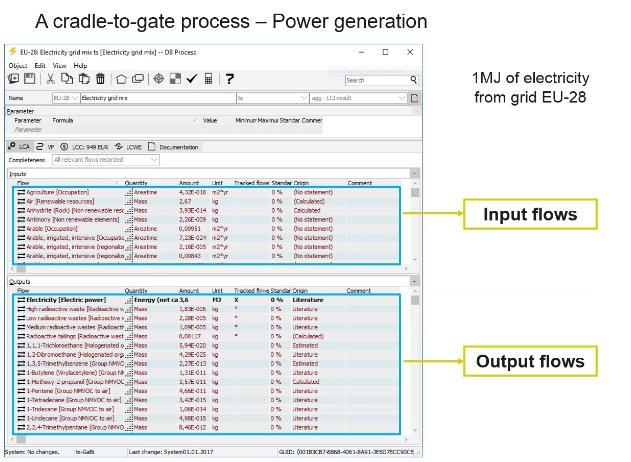The width and height of the screenshot is (631, 462).
Task: Click the checkmark toolbar icon
Action: [x=192, y=78]
